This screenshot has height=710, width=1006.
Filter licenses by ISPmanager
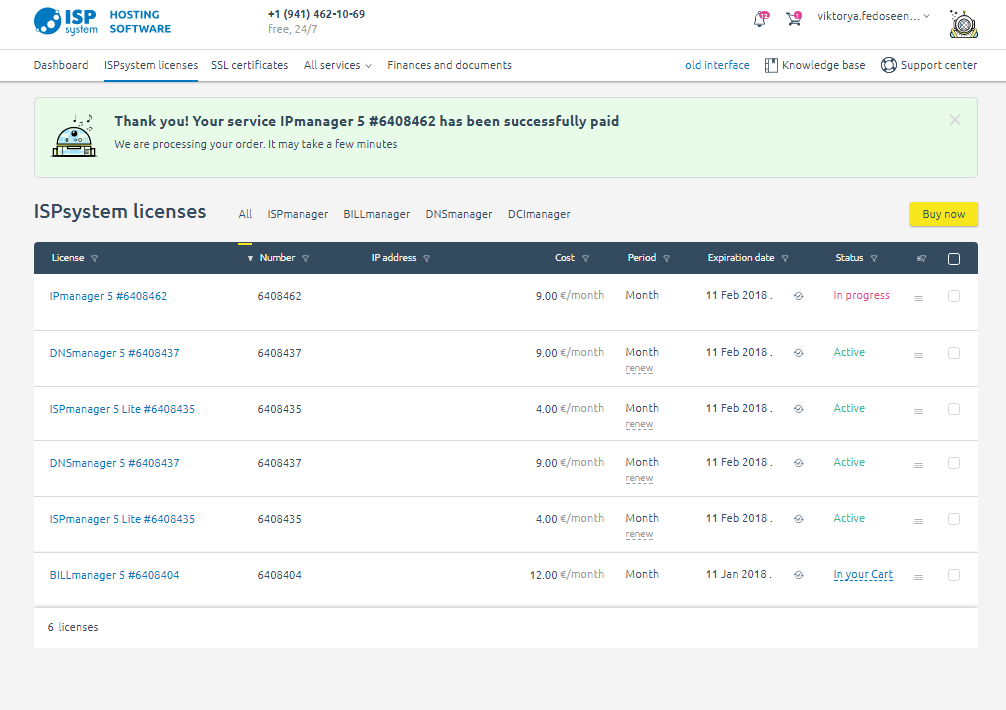298,214
